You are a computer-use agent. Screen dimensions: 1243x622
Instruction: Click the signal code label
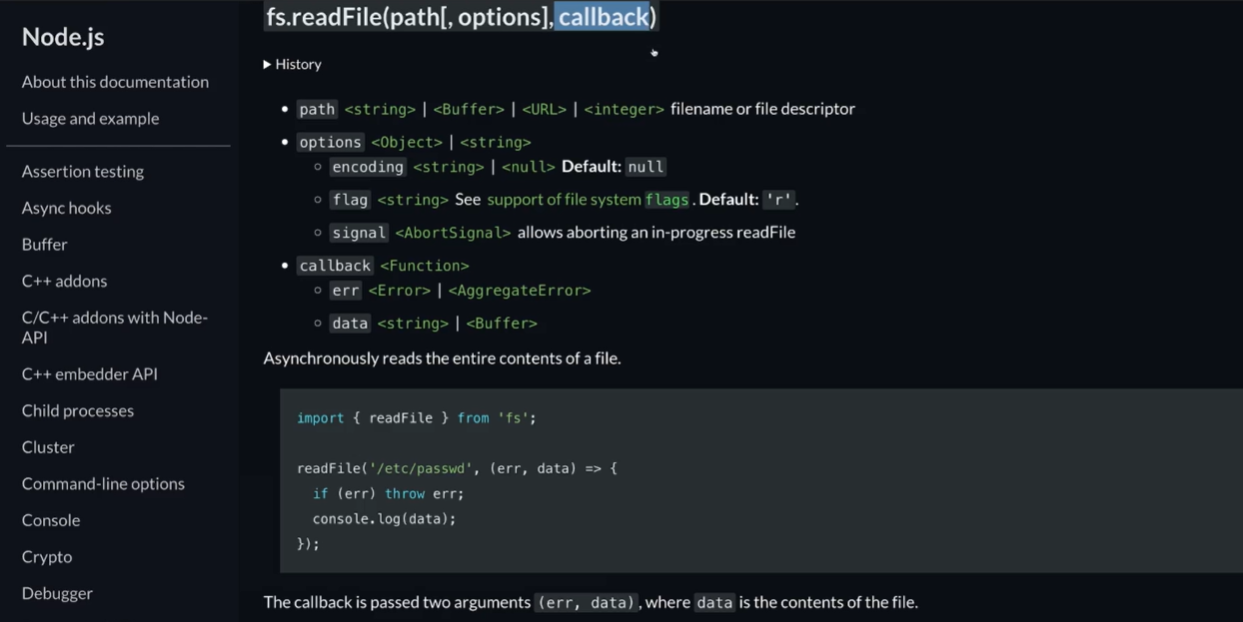click(359, 233)
